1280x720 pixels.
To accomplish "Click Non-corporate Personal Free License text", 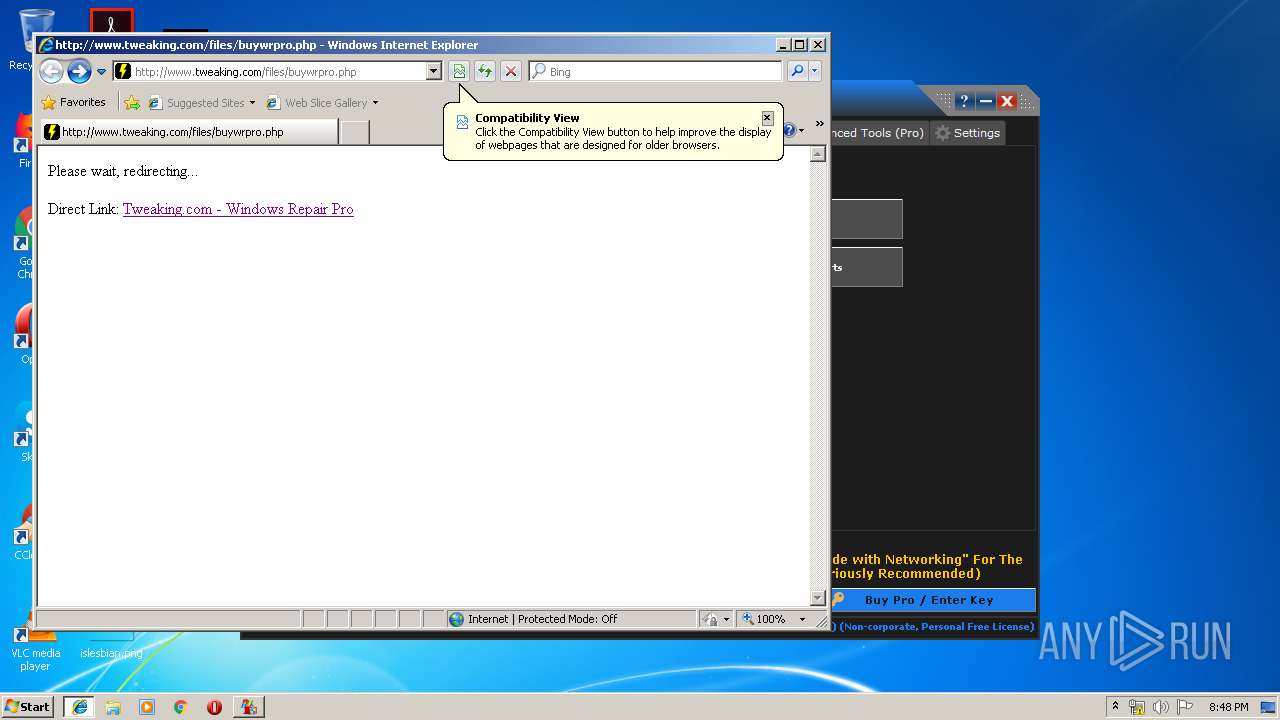I will point(936,627).
